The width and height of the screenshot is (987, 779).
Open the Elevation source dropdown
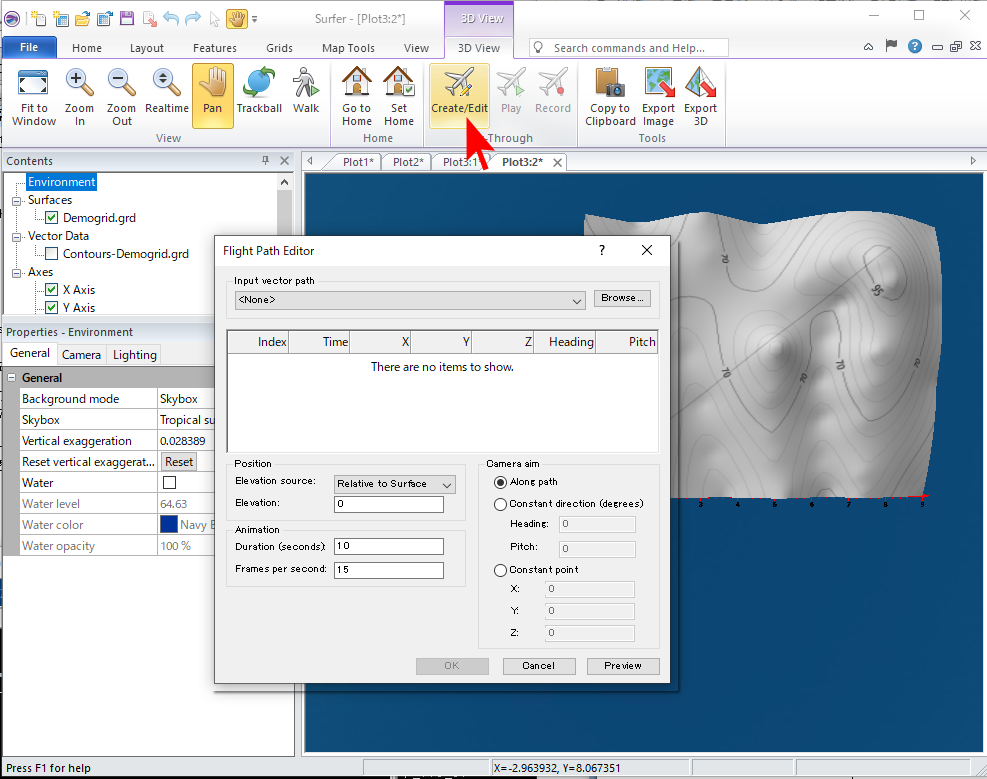[446, 484]
